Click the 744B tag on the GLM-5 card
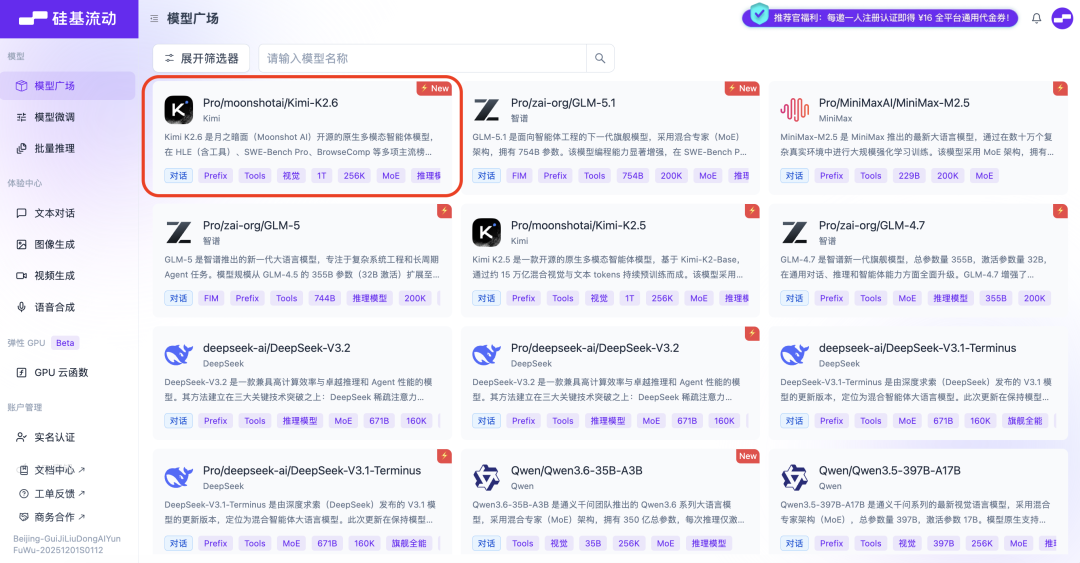The image size is (1080, 563). click(324, 298)
